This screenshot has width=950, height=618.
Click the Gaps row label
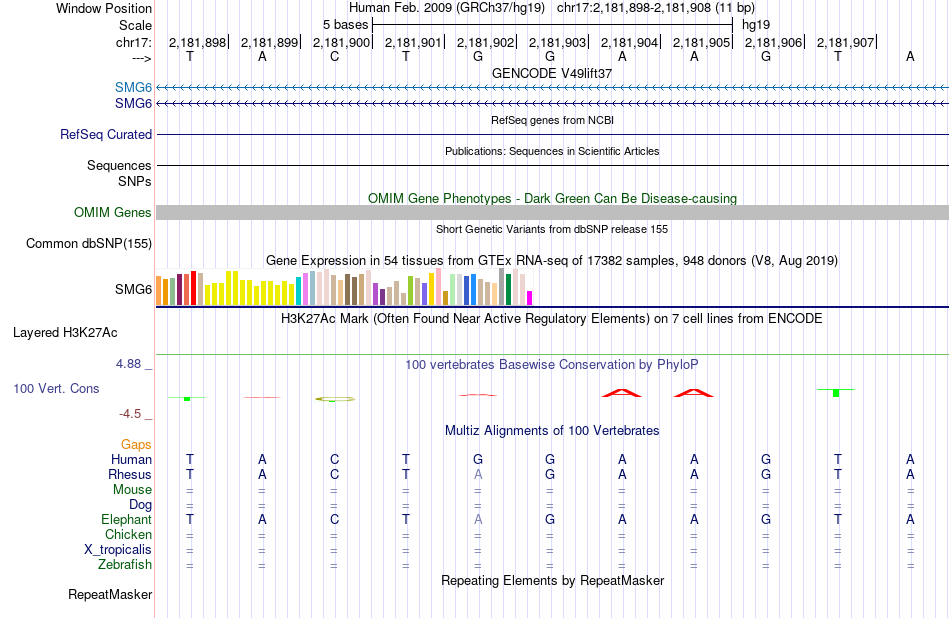(136, 445)
